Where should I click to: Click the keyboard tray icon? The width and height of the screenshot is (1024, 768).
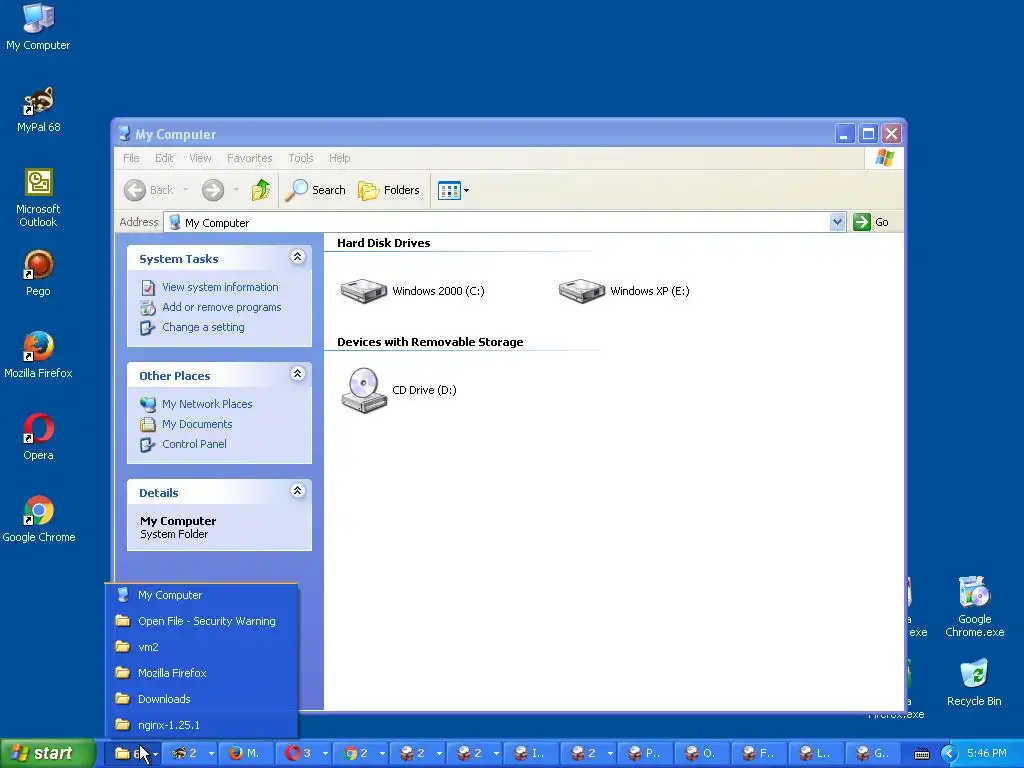point(921,754)
